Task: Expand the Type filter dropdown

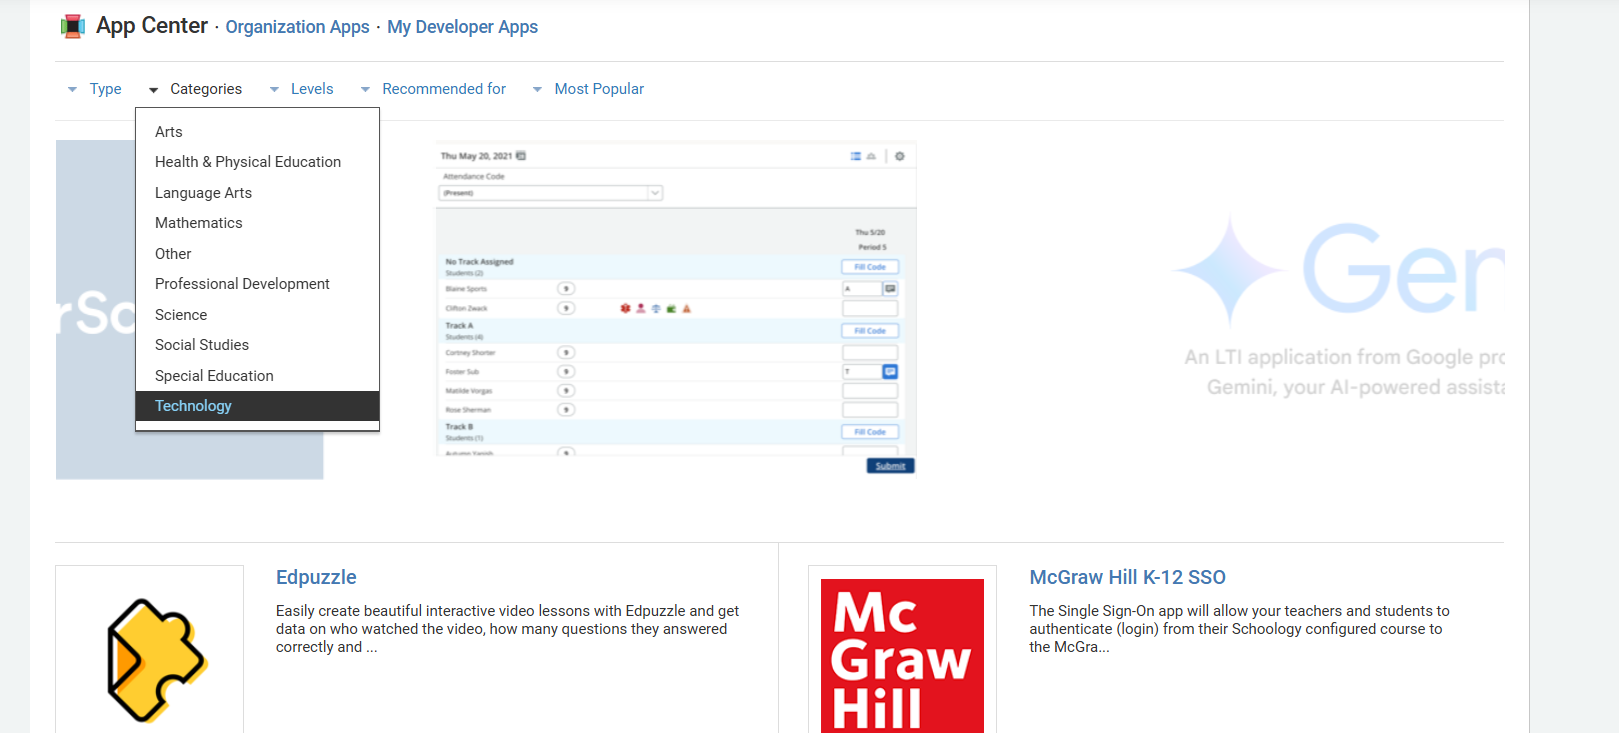Action: 95,89
